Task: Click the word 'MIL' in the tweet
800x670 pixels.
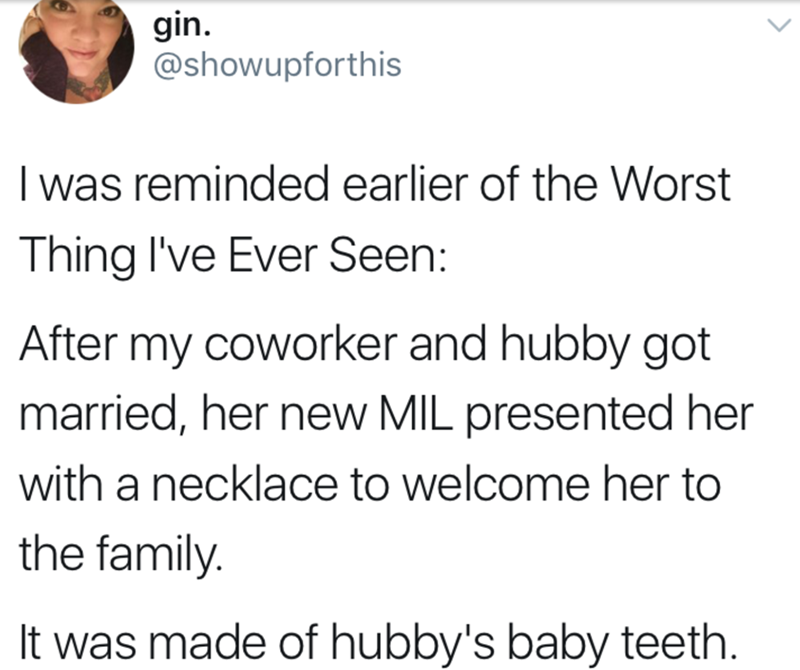Action: point(414,412)
